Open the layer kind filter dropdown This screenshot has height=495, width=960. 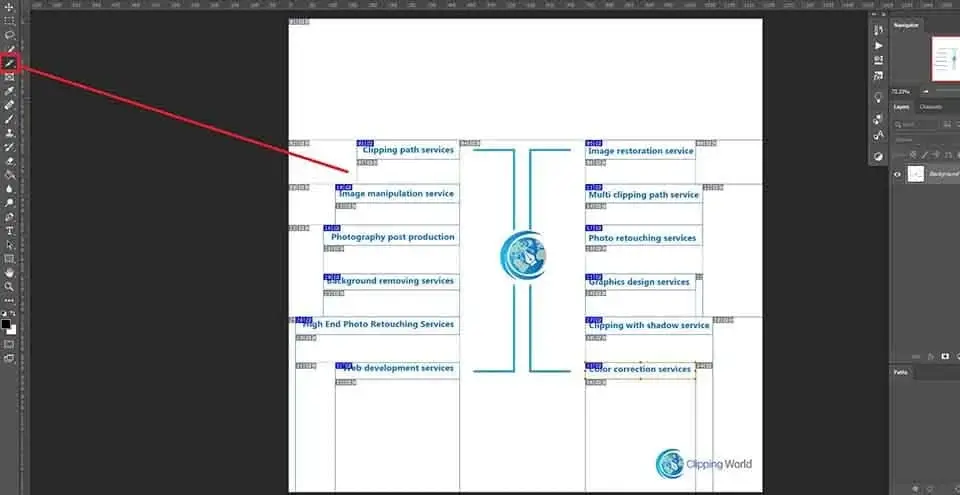(x=916, y=124)
